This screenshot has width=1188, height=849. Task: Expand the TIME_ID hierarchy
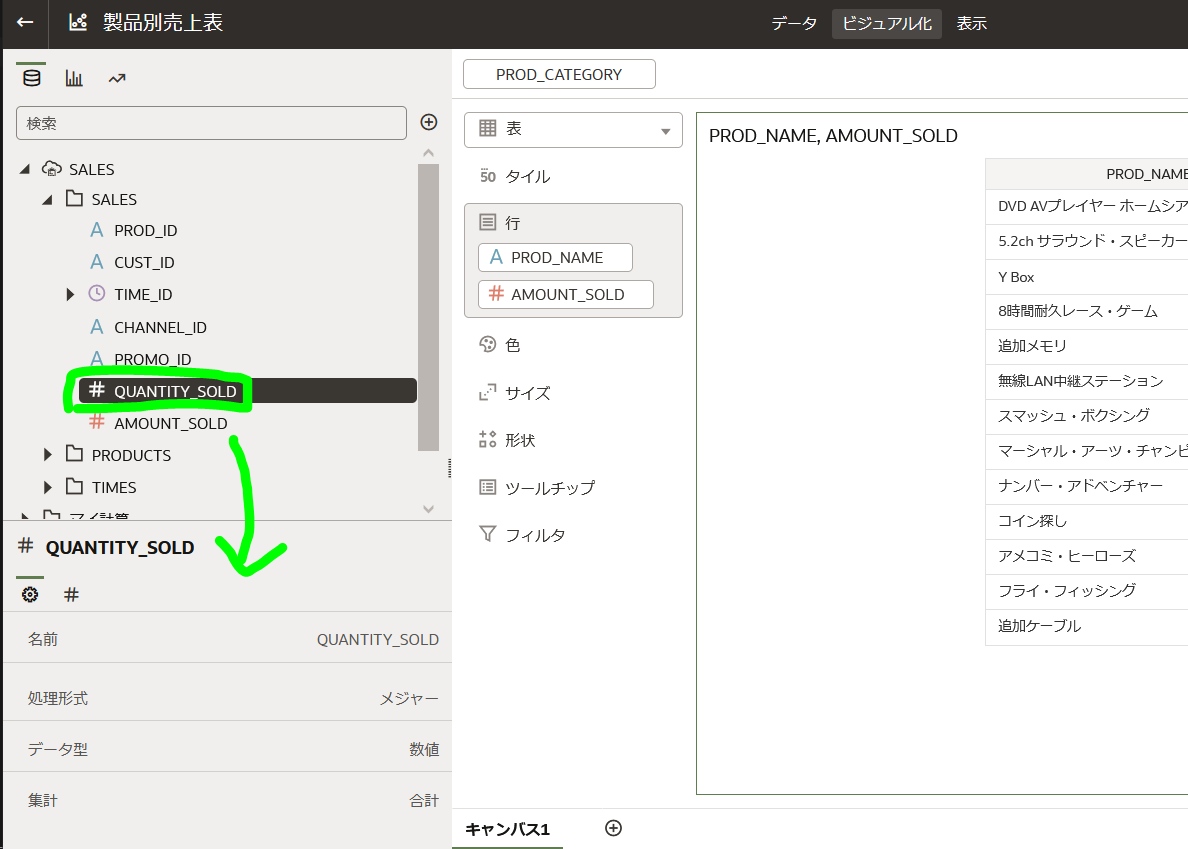[70, 294]
